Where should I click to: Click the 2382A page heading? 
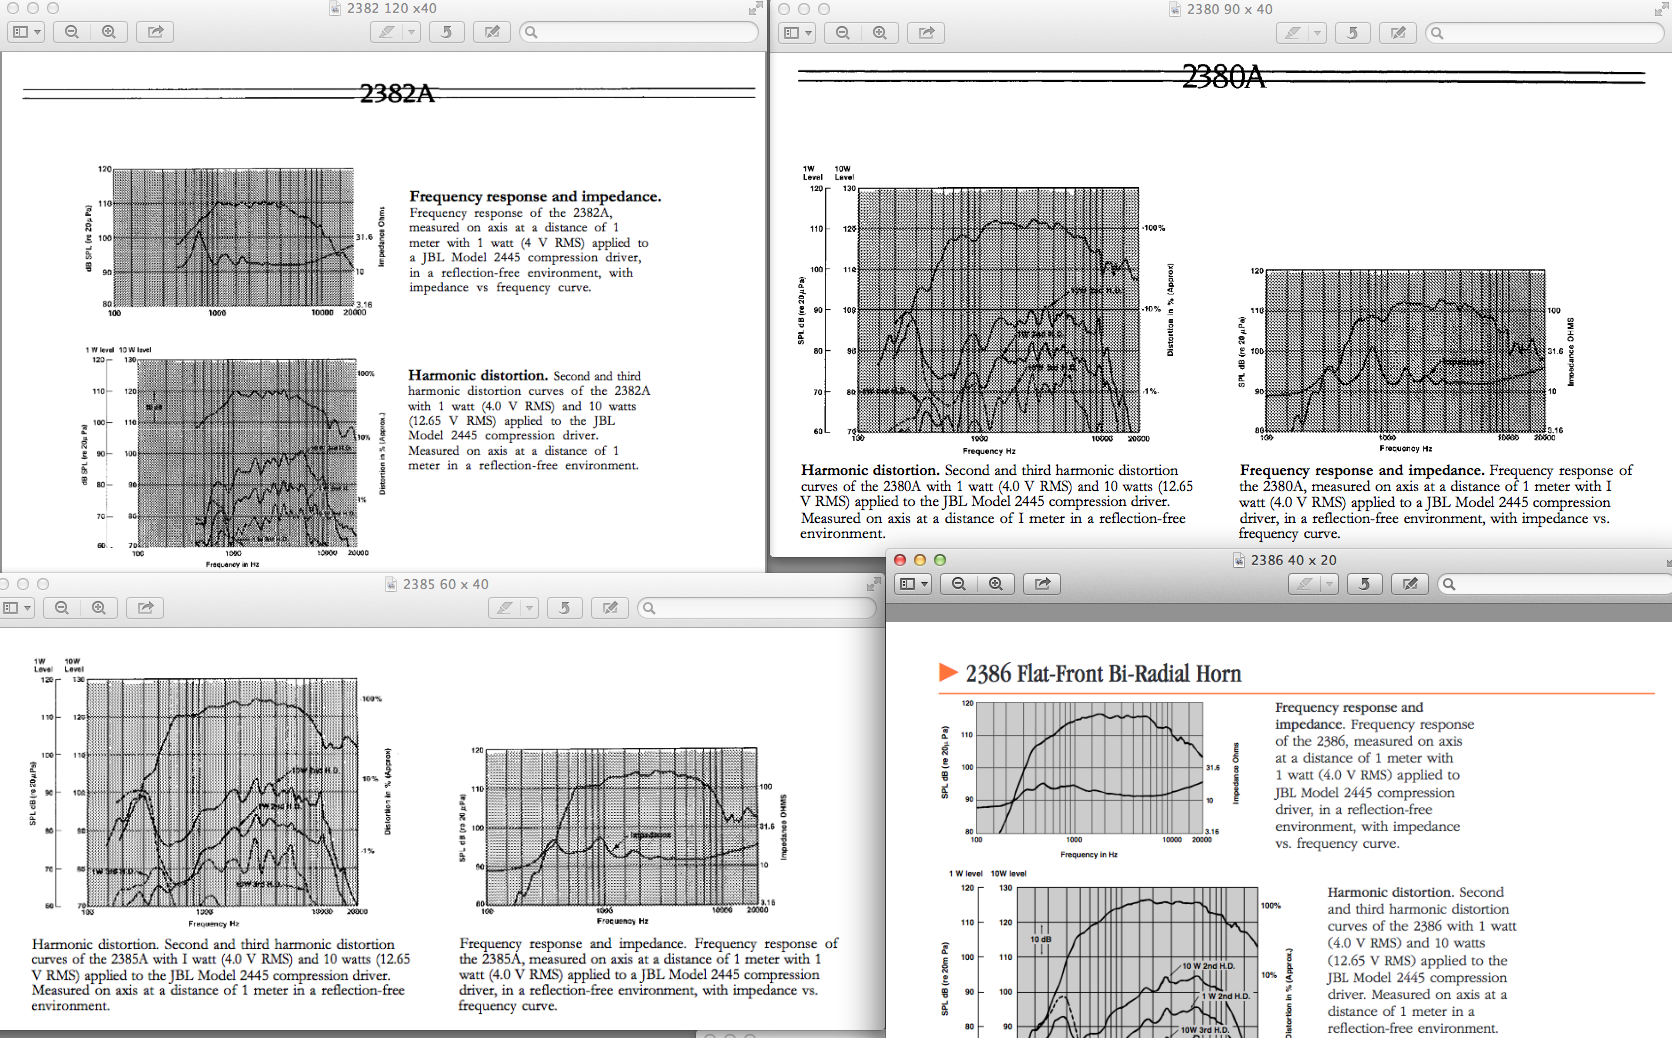click(x=397, y=93)
